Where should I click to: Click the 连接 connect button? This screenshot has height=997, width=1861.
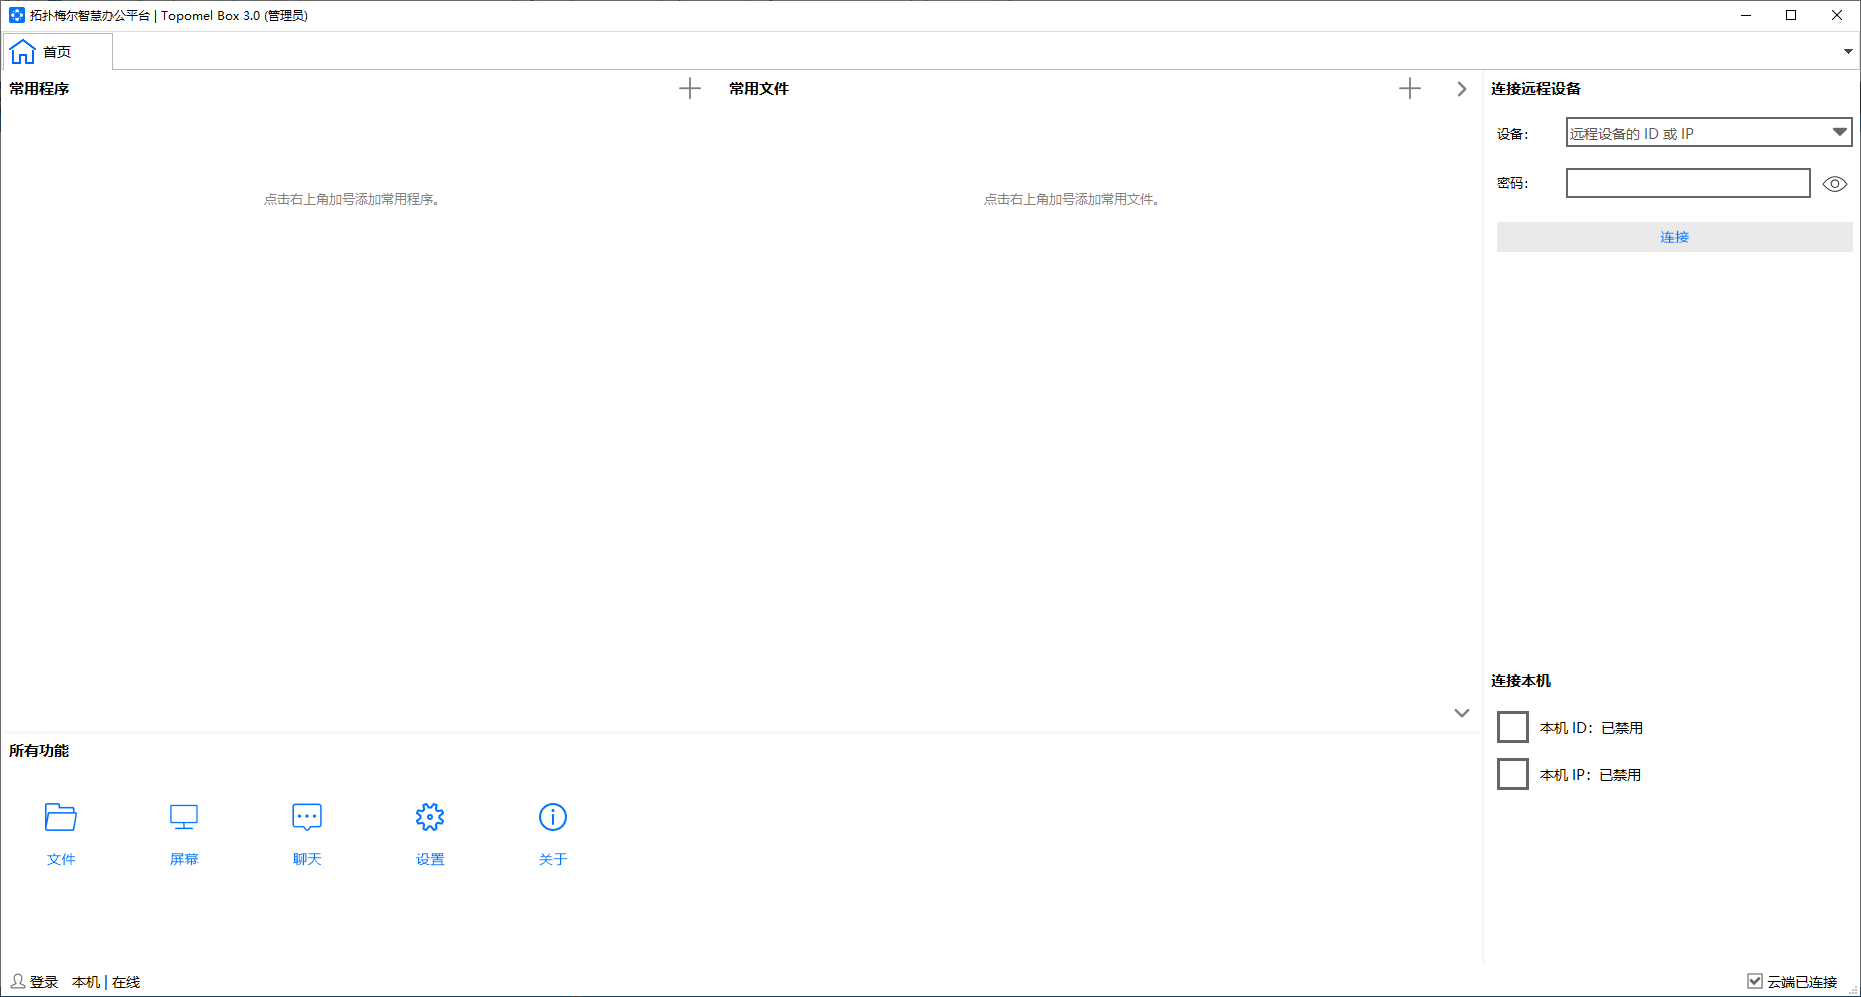(1674, 237)
